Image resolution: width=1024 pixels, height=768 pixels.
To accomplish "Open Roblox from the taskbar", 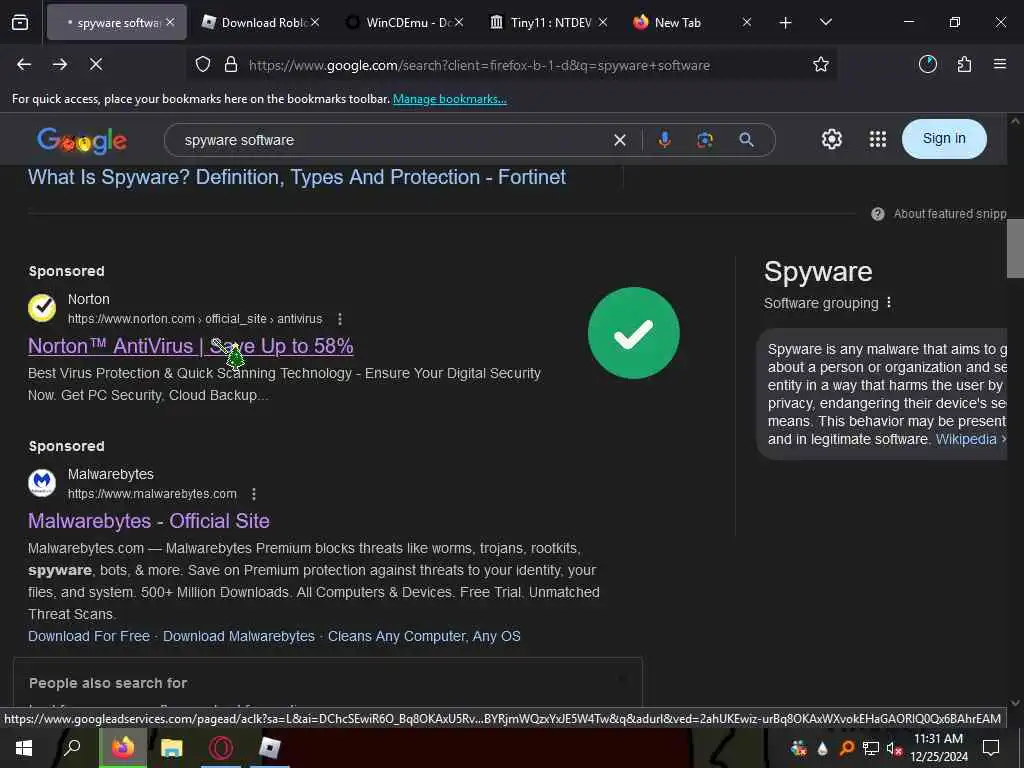I will click(x=270, y=748).
